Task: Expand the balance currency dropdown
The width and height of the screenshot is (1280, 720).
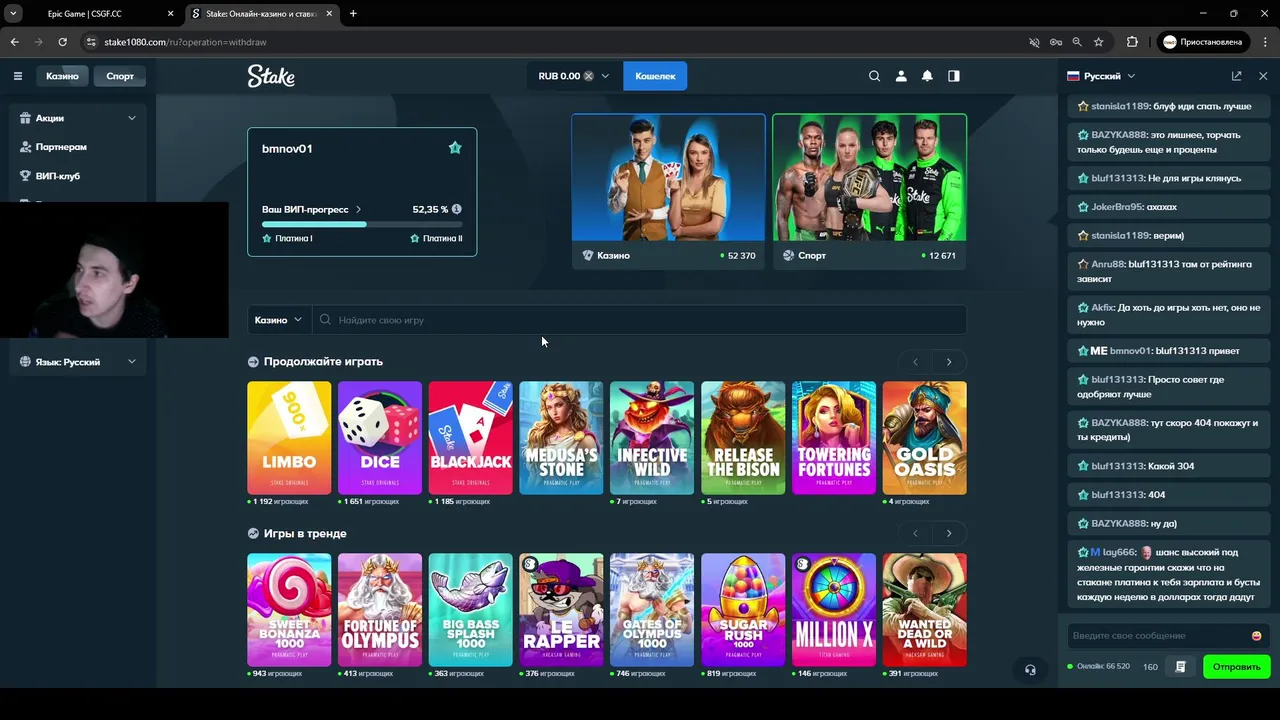Action: tap(605, 76)
